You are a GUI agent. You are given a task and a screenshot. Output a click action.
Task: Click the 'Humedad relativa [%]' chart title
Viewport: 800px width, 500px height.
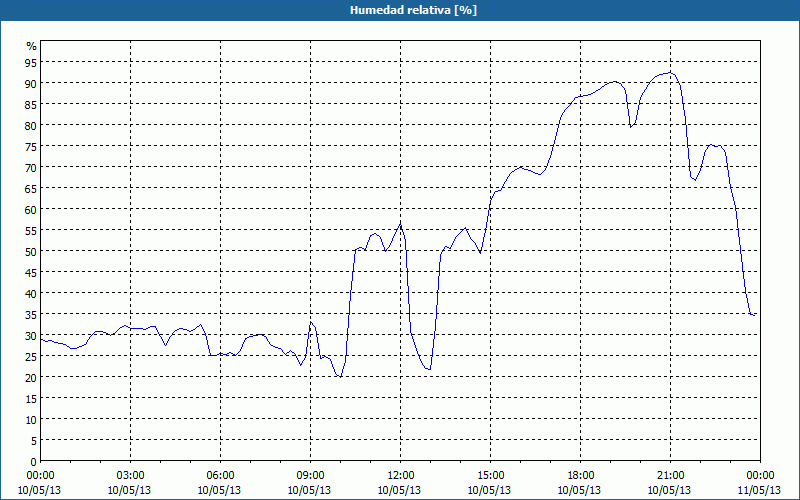pos(413,10)
